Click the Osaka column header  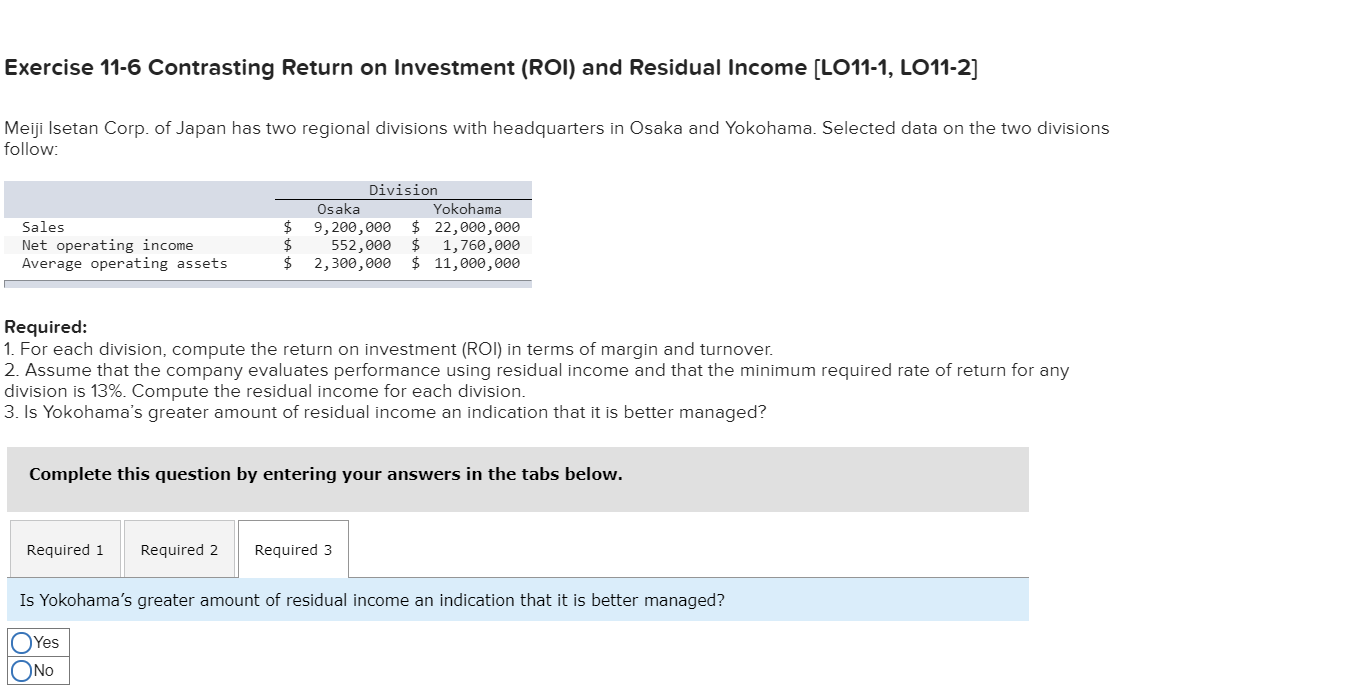(x=339, y=208)
